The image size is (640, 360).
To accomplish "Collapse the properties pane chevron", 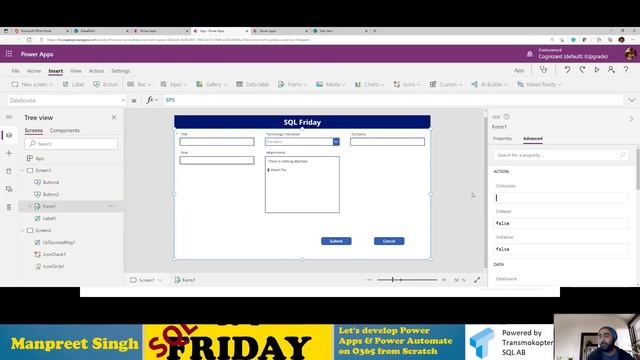I will (631, 119).
